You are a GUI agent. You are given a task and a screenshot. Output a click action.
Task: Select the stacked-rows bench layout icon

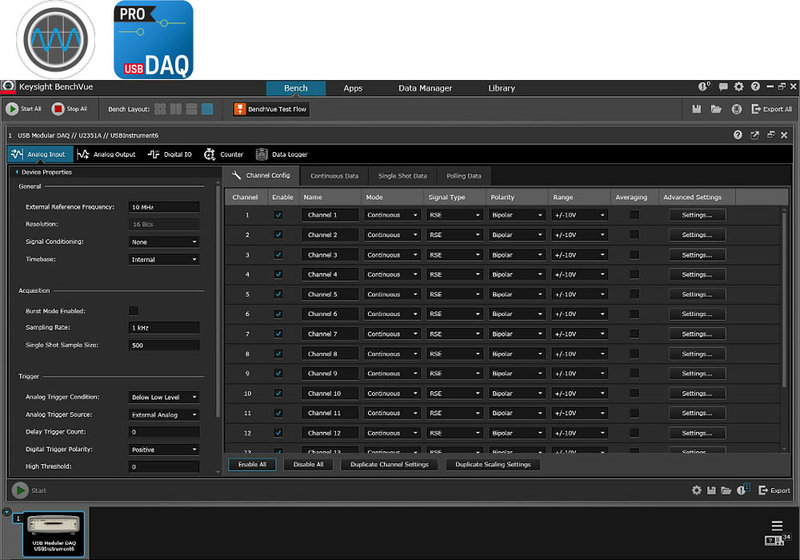[x=192, y=109]
